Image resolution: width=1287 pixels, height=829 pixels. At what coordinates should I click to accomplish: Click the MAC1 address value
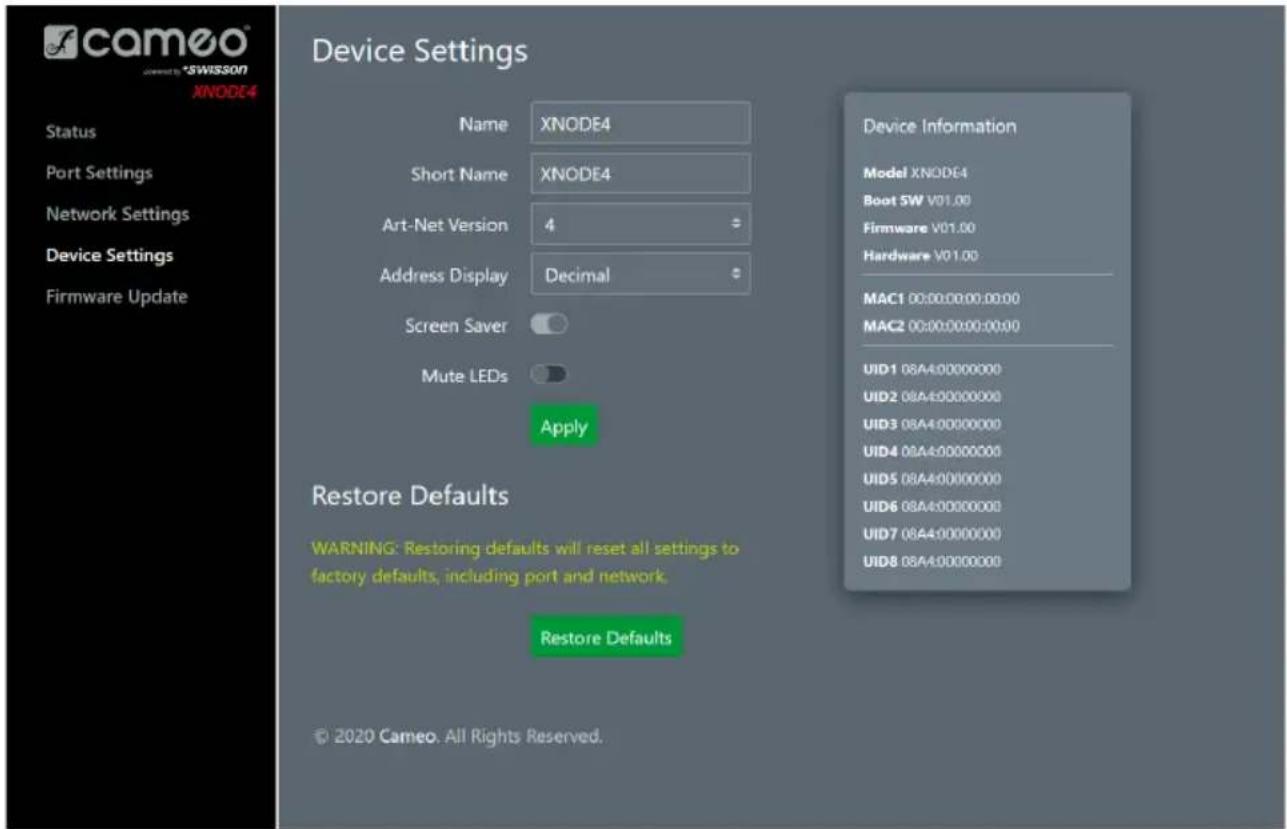(x=964, y=299)
